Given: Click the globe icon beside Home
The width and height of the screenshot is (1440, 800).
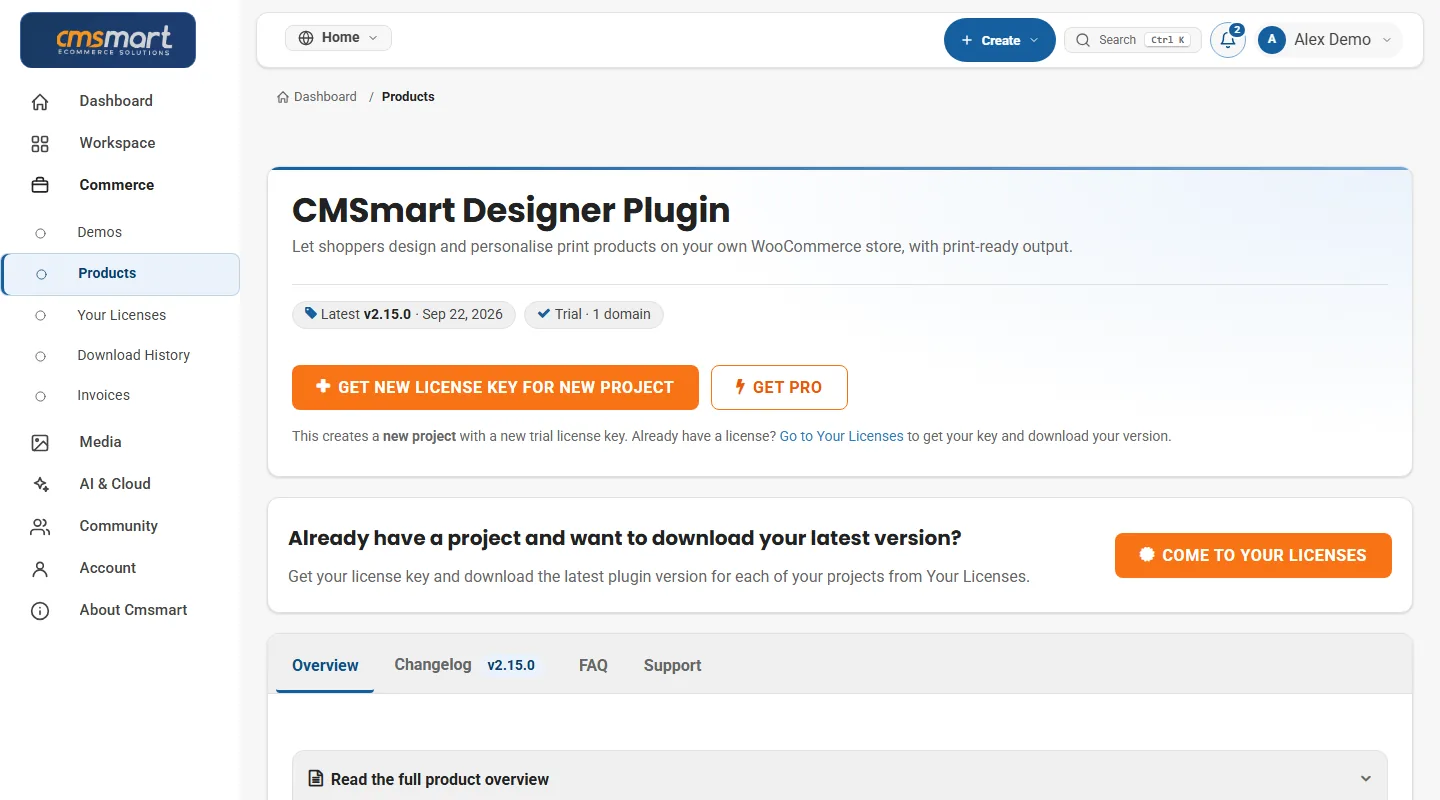Looking at the screenshot, I should [305, 38].
